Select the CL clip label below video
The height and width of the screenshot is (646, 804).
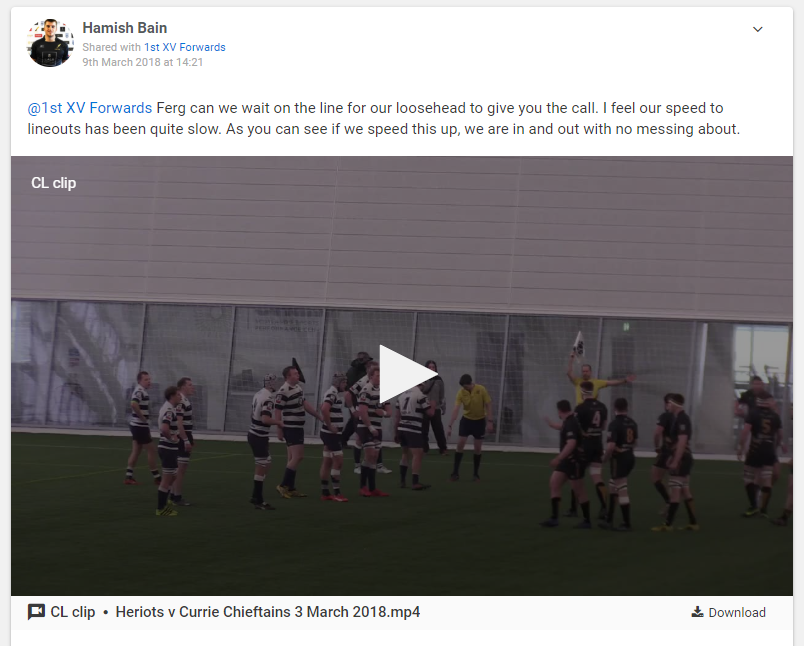pos(73,612)
